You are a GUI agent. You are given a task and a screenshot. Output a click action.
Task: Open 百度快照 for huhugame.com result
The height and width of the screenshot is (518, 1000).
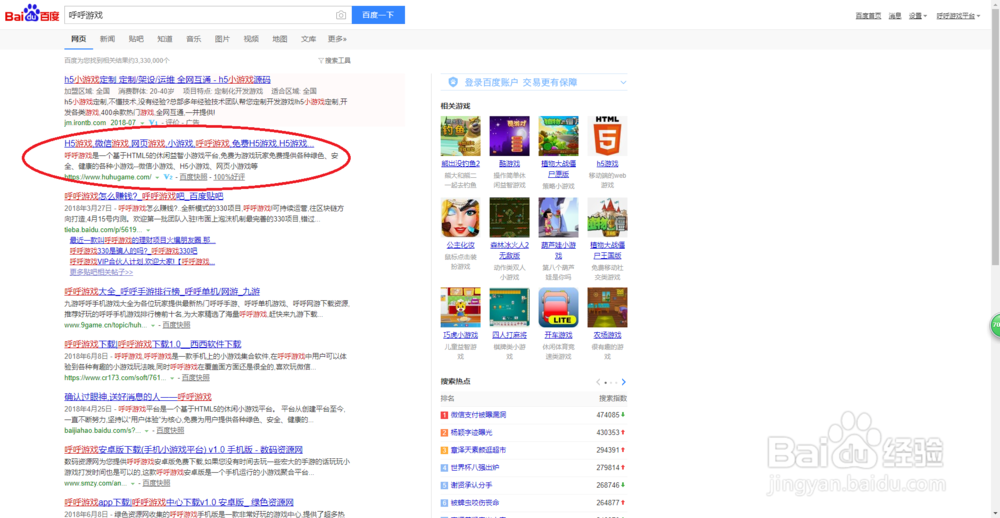coord(193,177)
